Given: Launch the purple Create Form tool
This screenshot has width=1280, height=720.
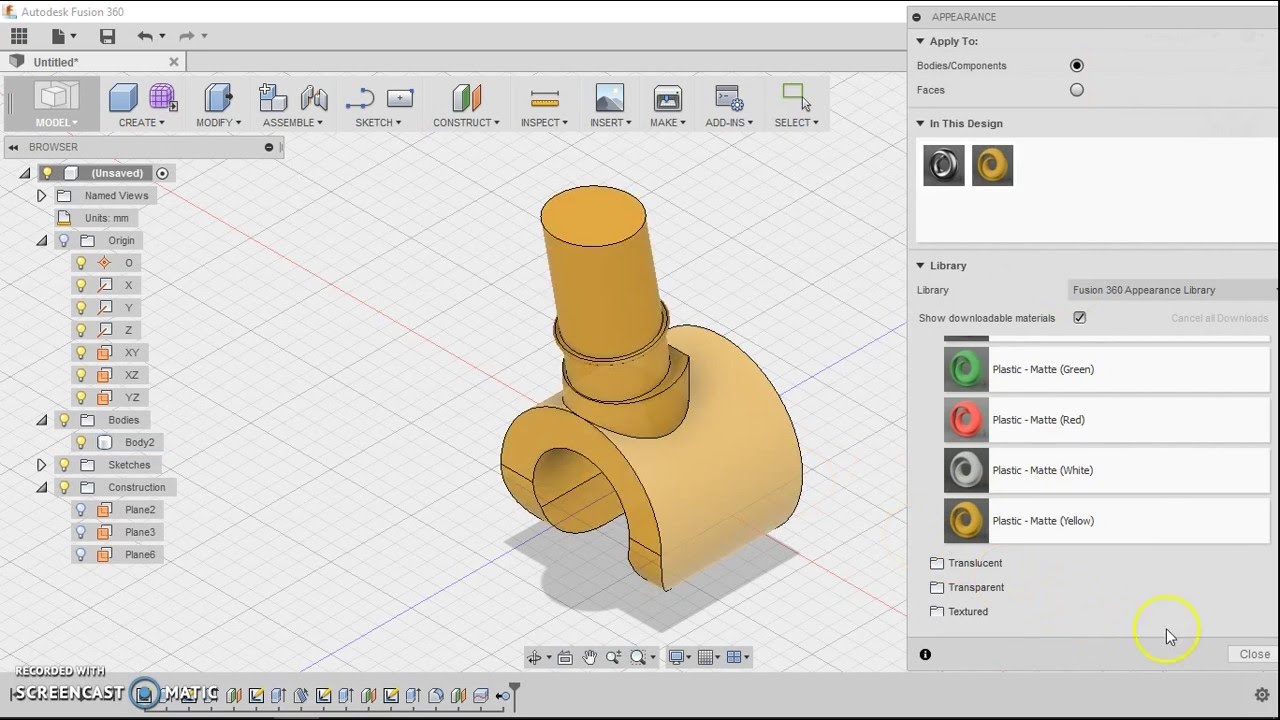Looking at the screenshot, I should tap(163, 97).
